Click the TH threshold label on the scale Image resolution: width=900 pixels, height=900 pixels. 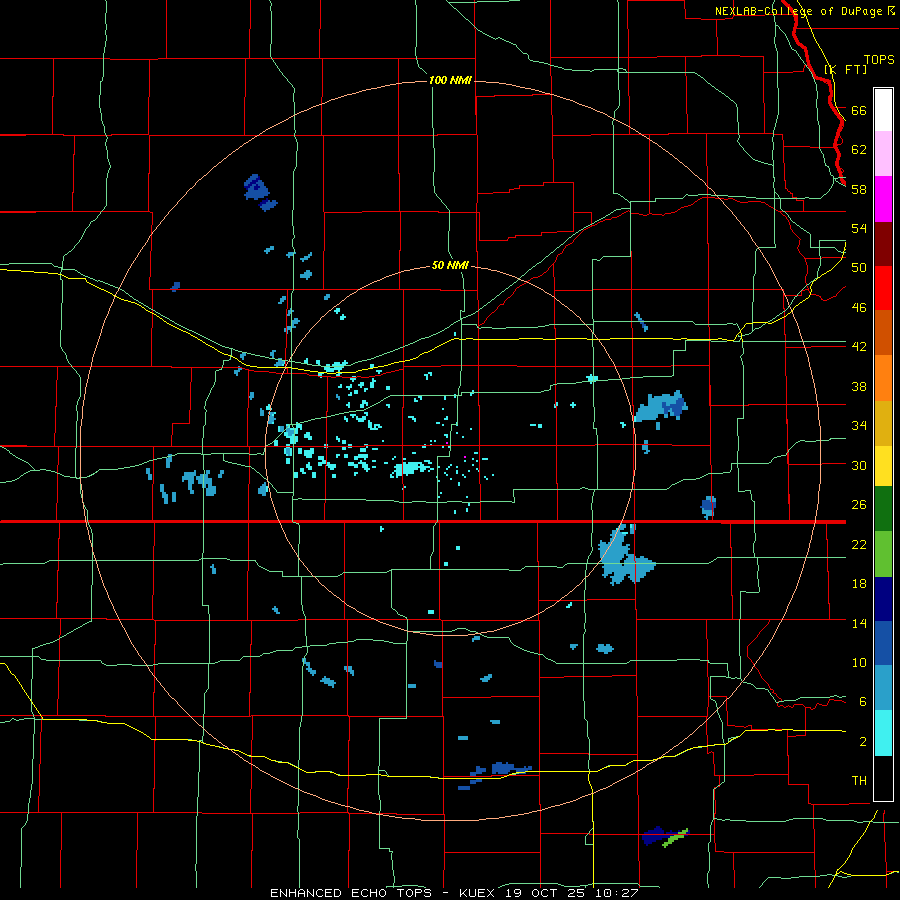coord(859,780)
